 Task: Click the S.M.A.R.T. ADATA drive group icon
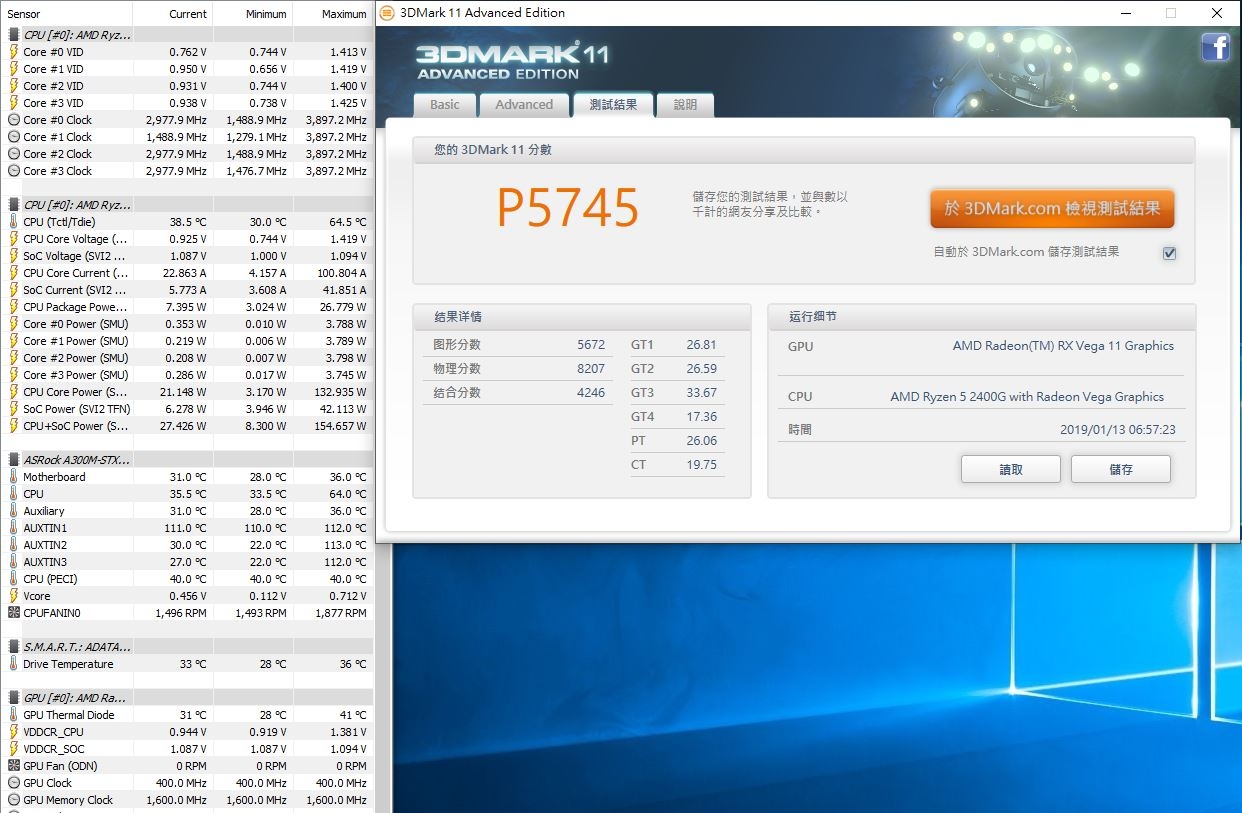[x=13, y=647]
